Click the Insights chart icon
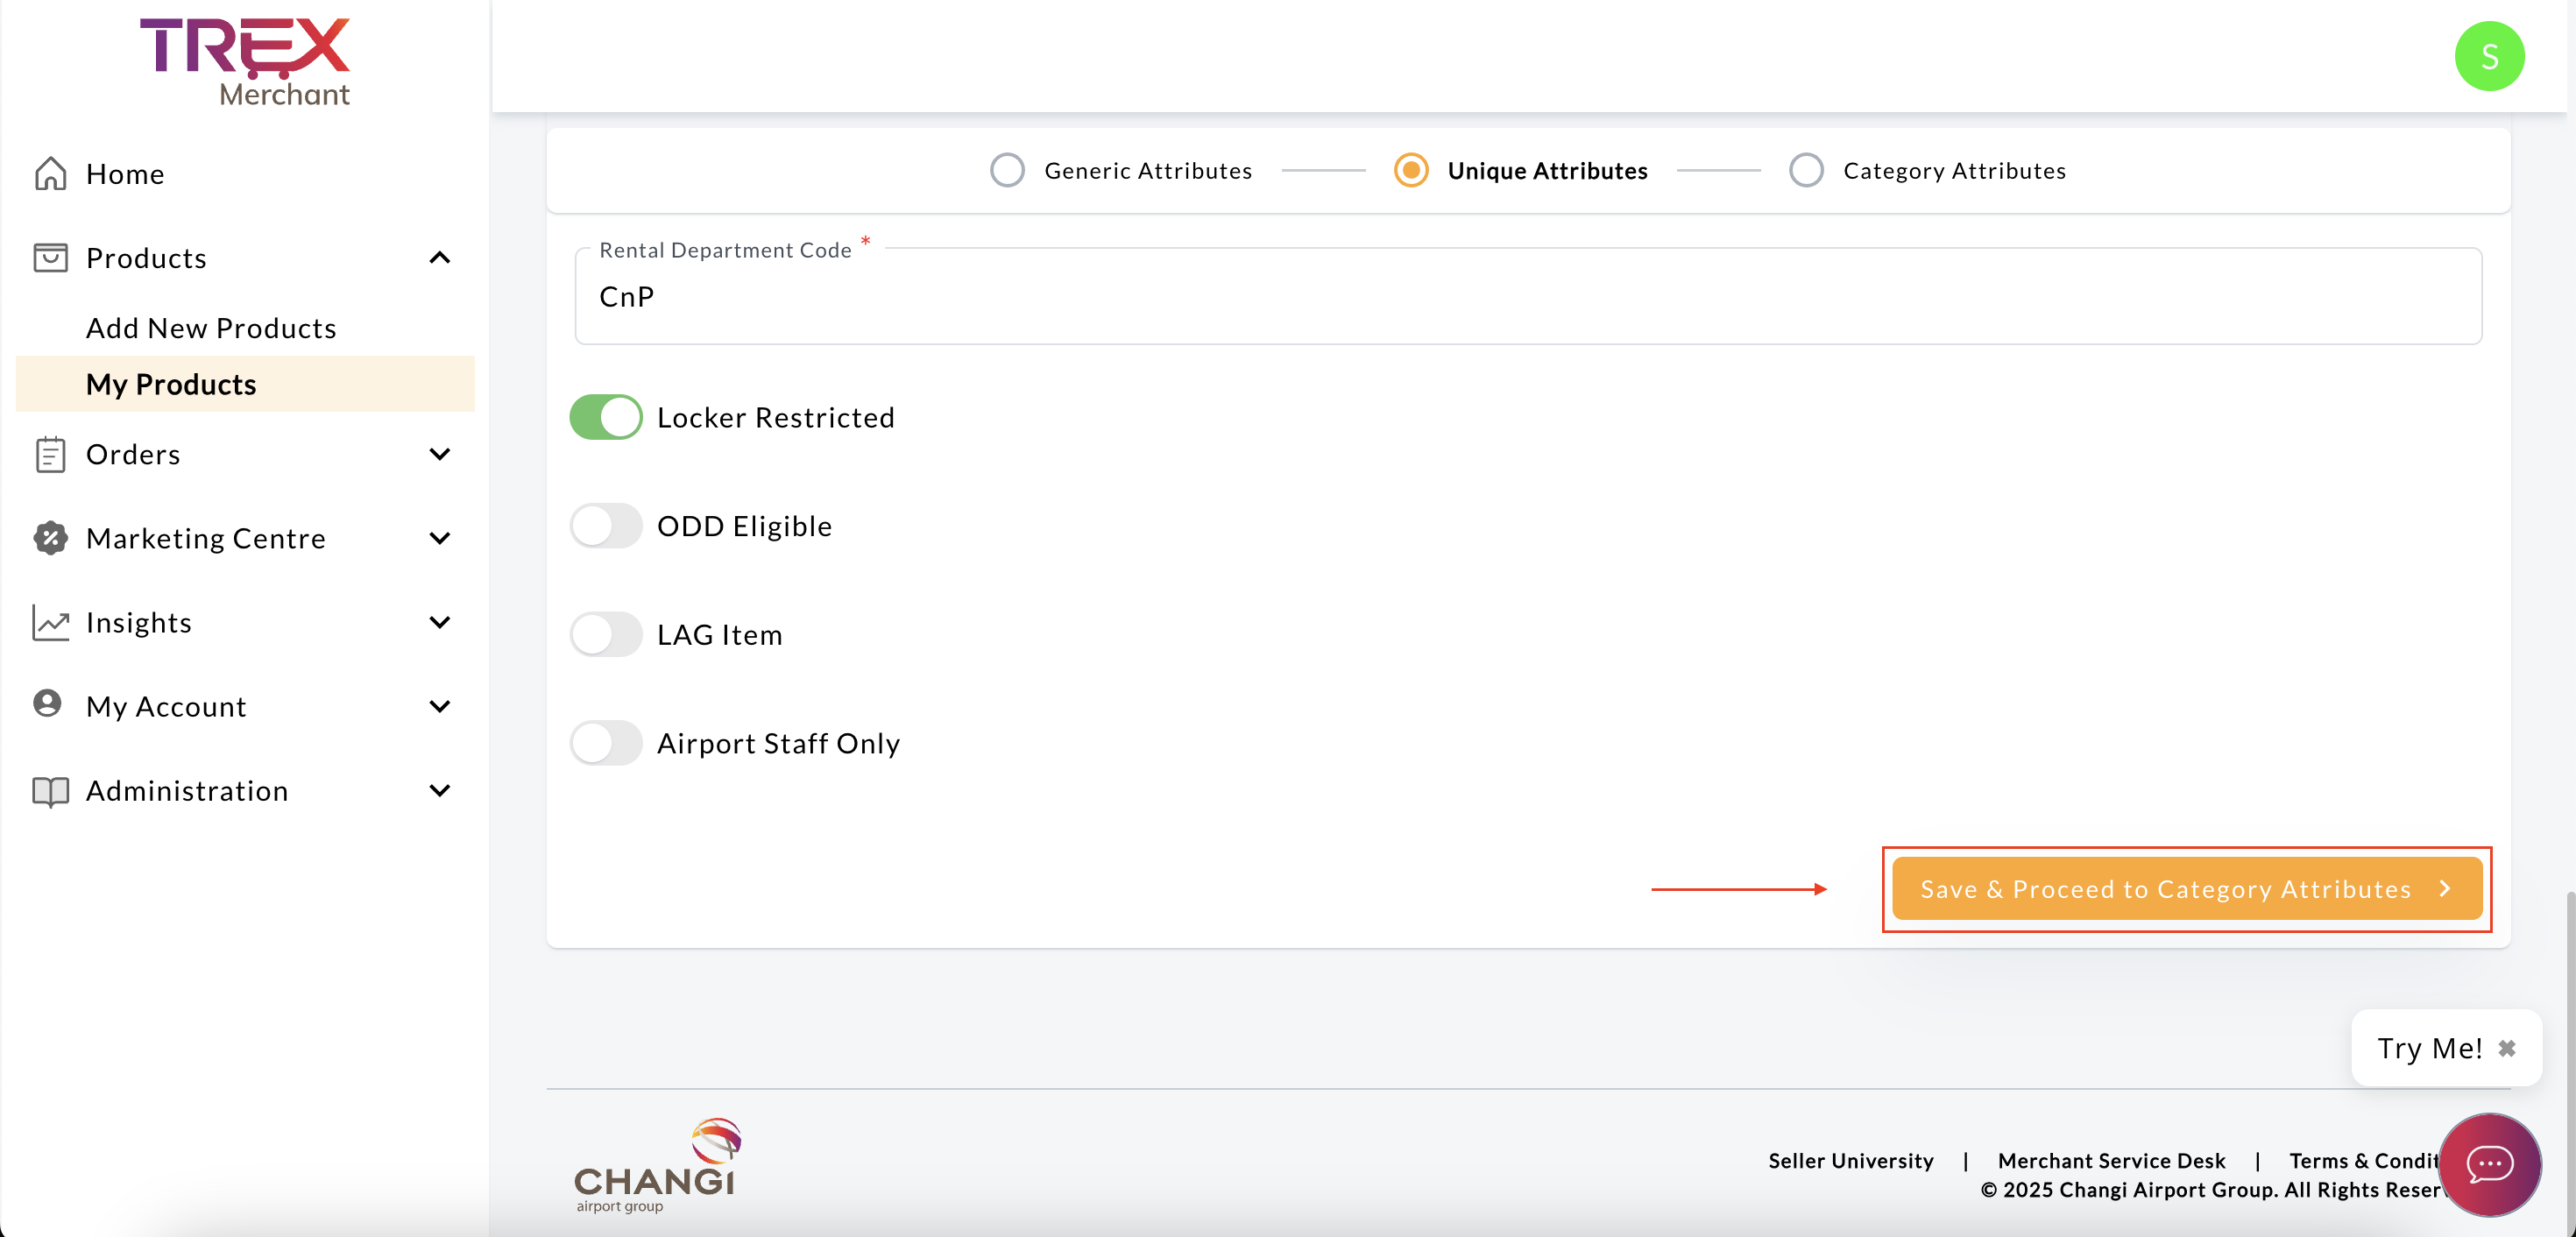 pyautogui.click(x=50, y=622)
